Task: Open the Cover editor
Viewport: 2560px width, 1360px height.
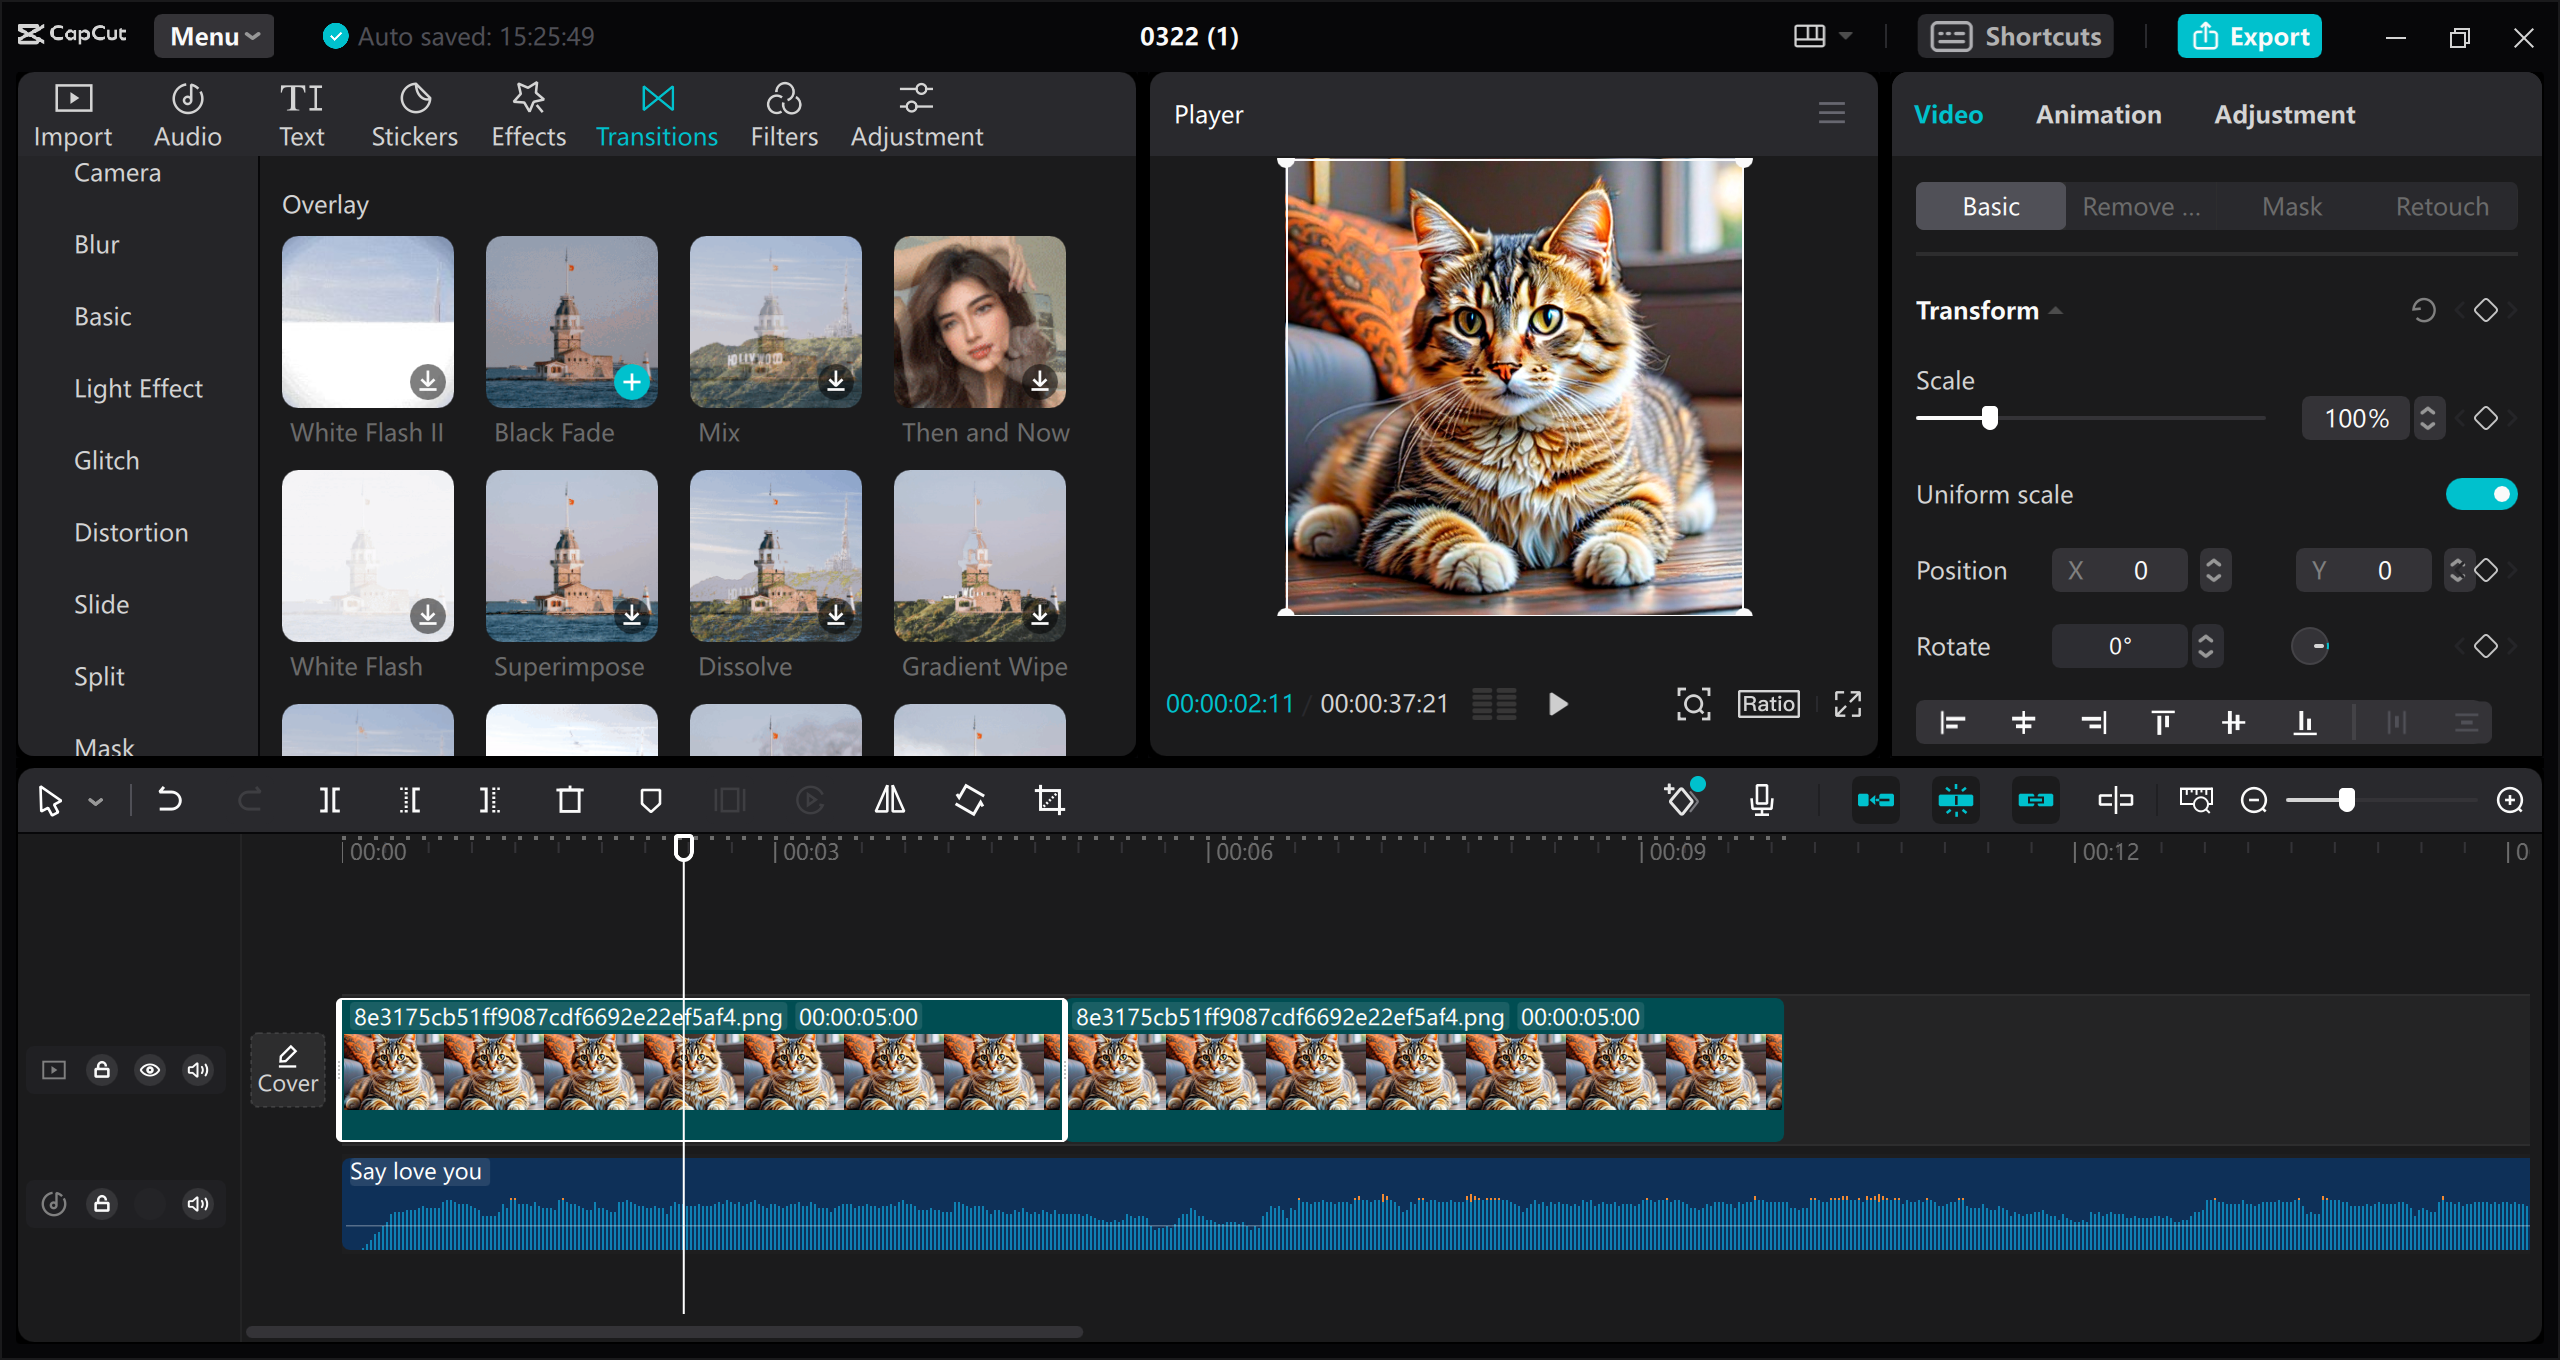Action: tap(287, 1069)
